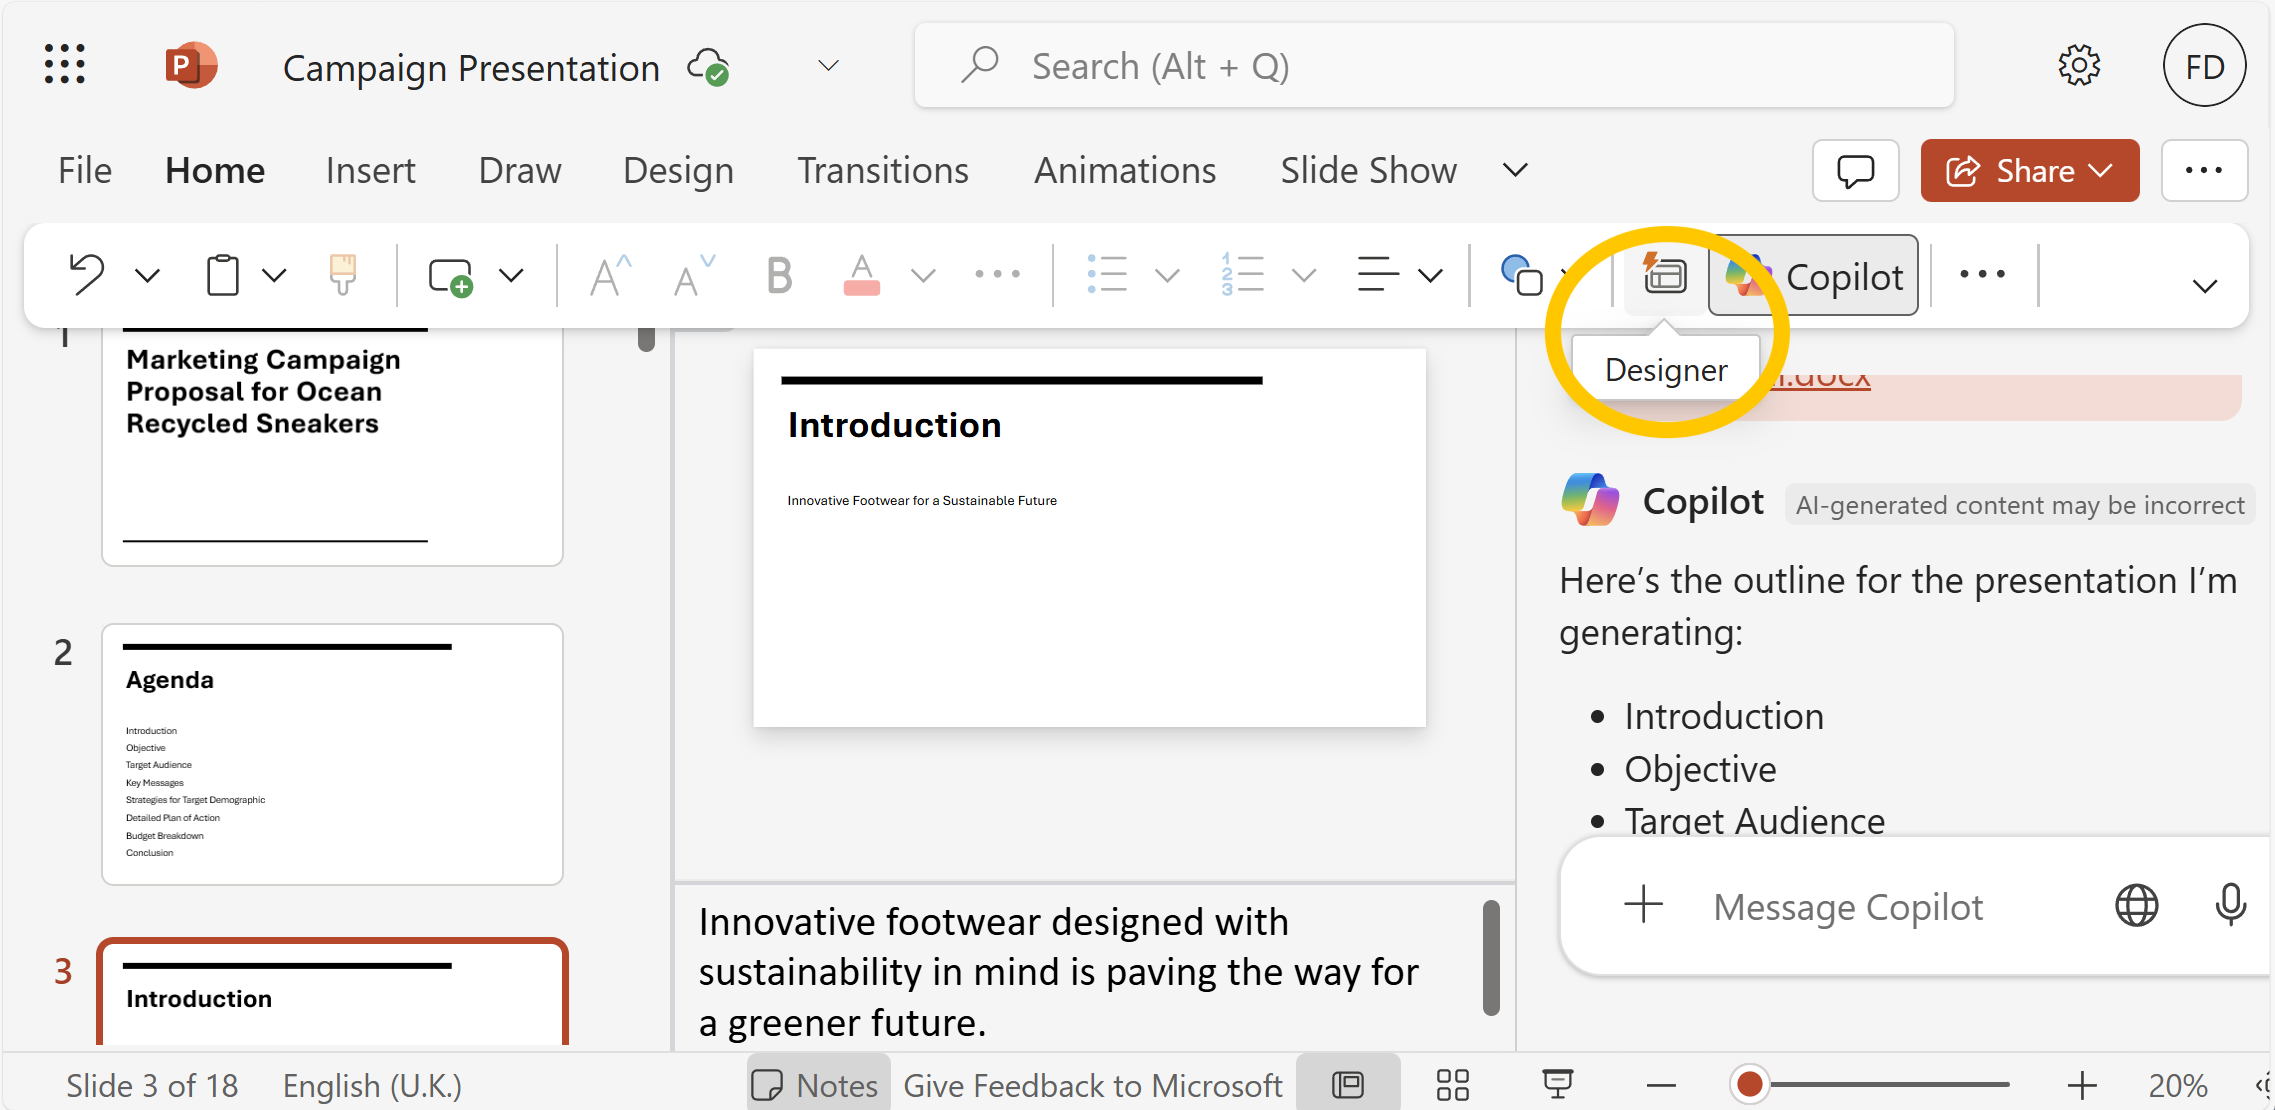Open the comments pane icon

coord(1855,171)
